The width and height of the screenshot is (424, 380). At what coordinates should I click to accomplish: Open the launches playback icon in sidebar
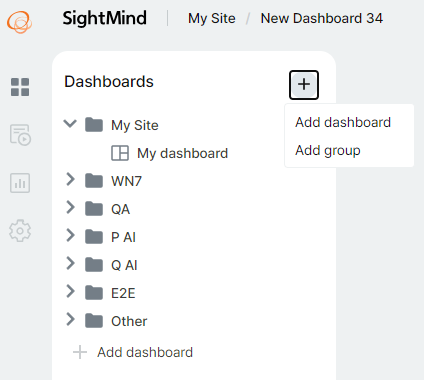[20, 135]
